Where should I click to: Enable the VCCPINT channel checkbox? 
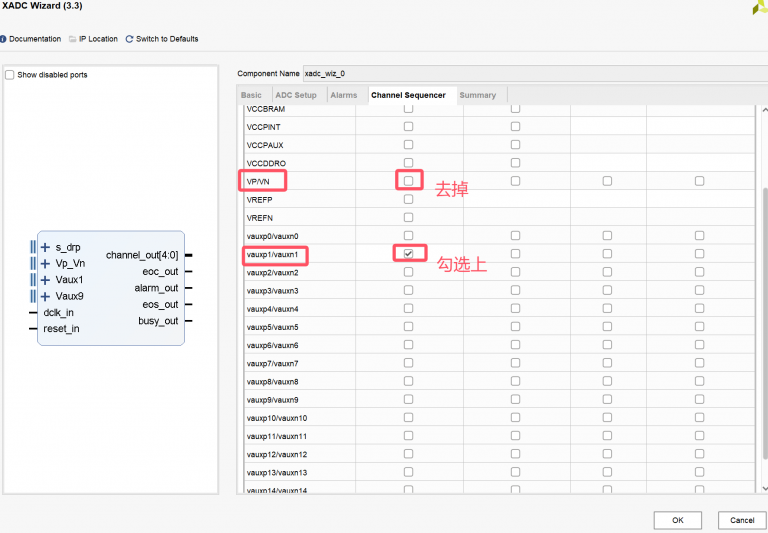(x=408, y=126)
